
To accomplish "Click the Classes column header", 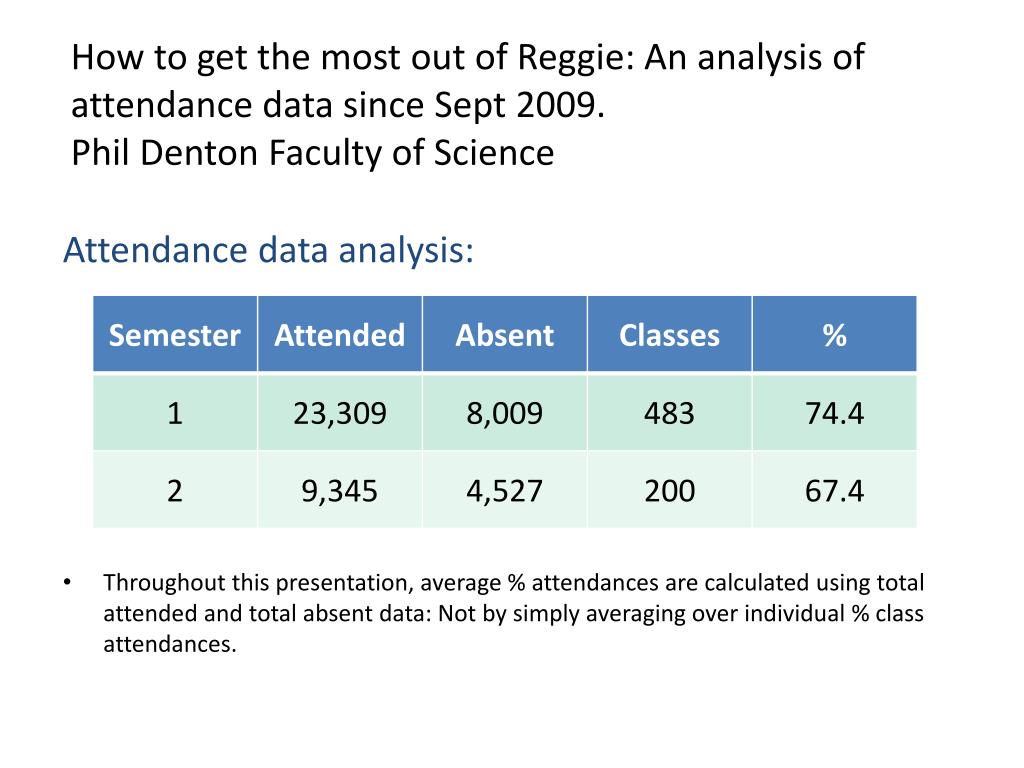I will pyautogui.click(x=669, y=334).
